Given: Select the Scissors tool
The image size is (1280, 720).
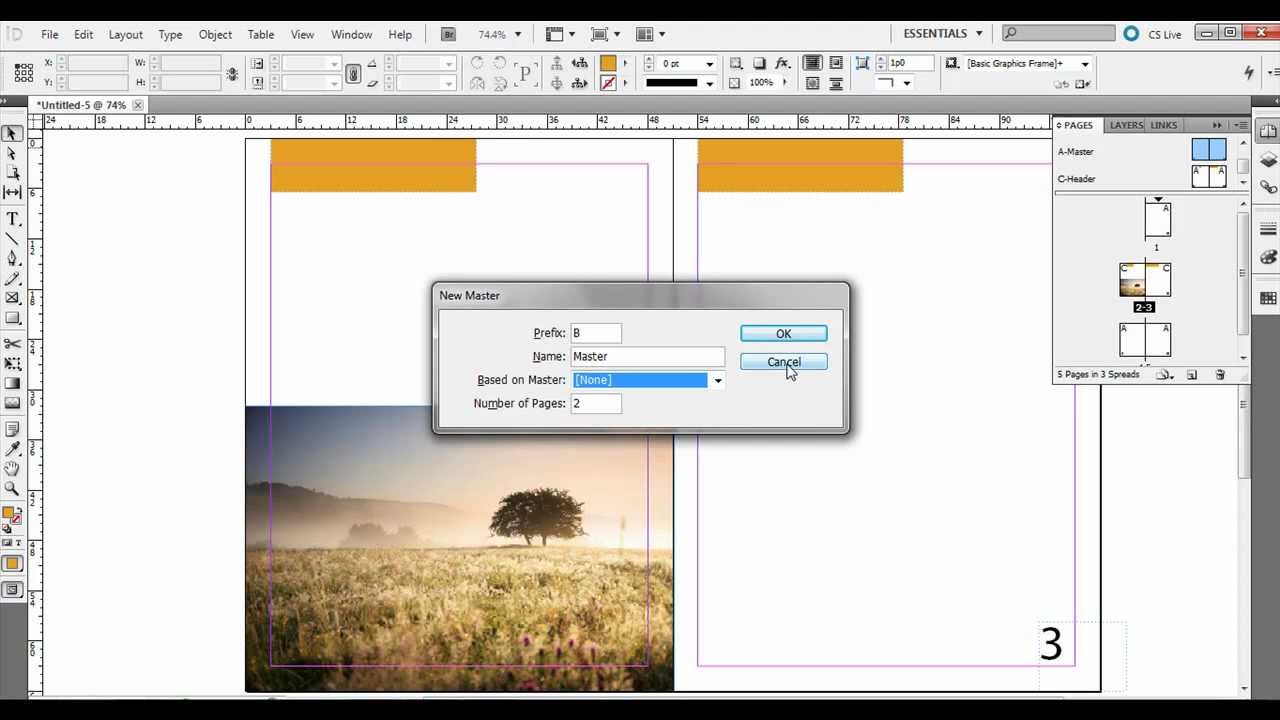Looking at the screenshot, I should pyautogui.click(x=13, y=344).
